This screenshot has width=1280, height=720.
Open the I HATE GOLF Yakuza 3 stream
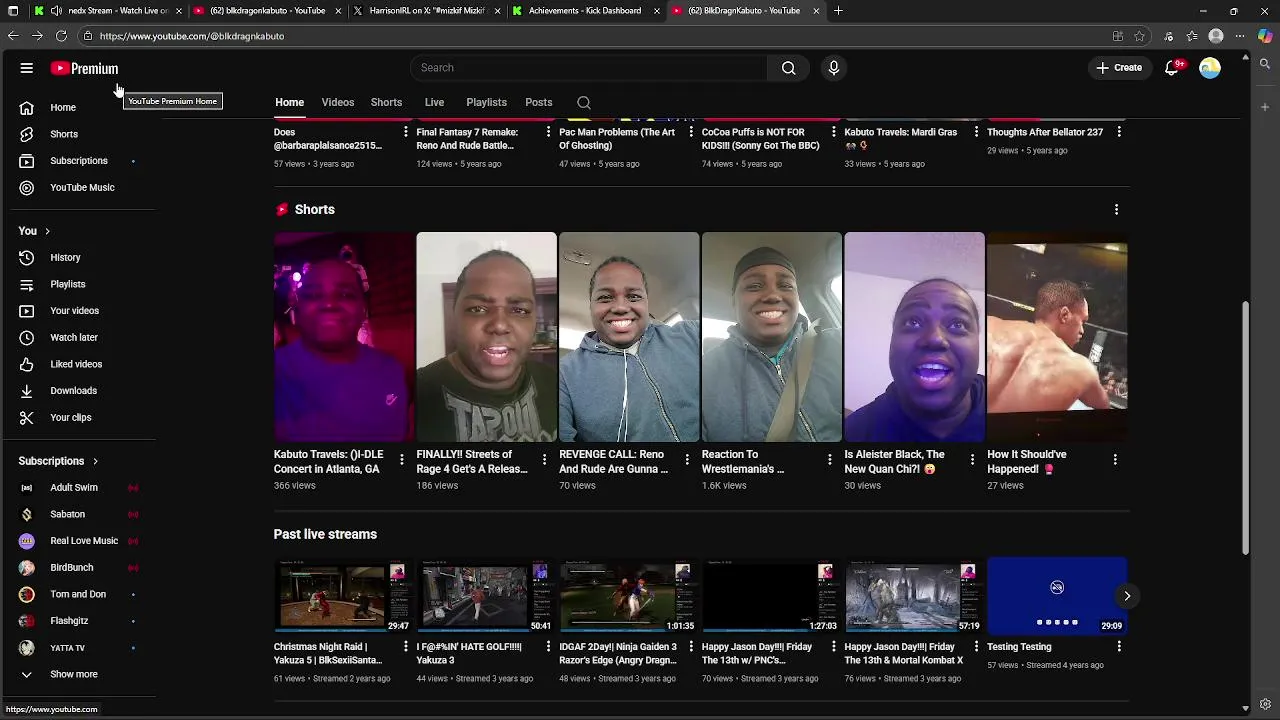[486, 595]
